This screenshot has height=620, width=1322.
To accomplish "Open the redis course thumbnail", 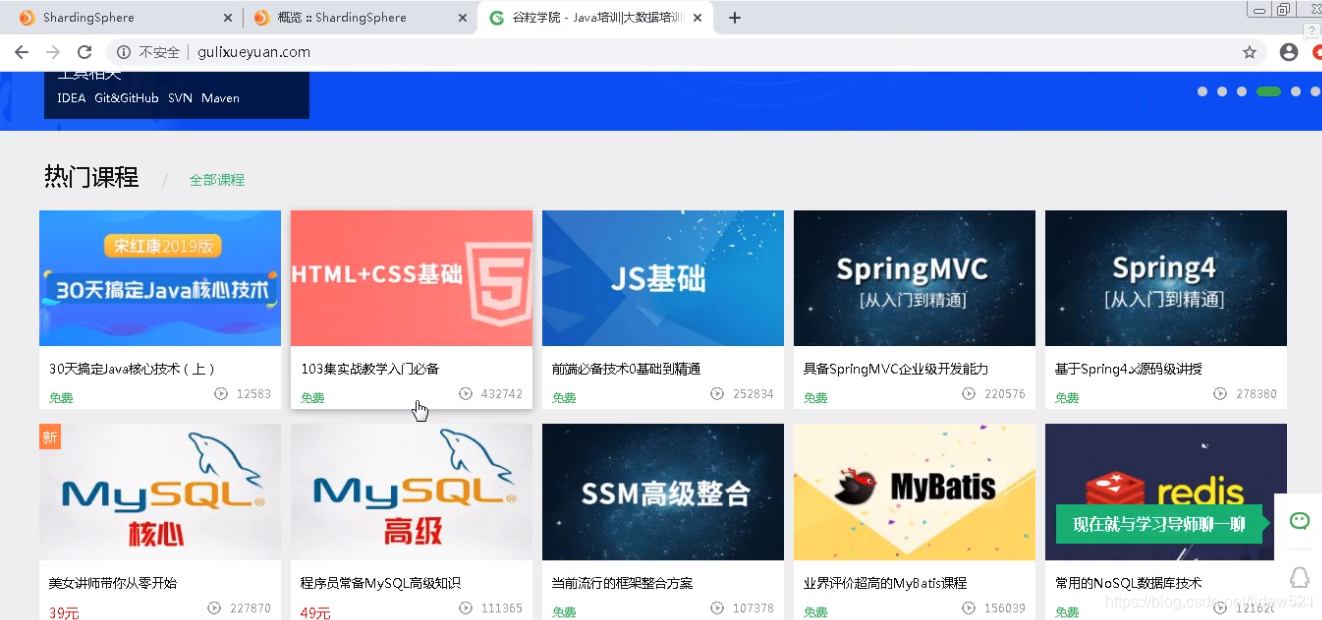I will [x=1166, y=492].
